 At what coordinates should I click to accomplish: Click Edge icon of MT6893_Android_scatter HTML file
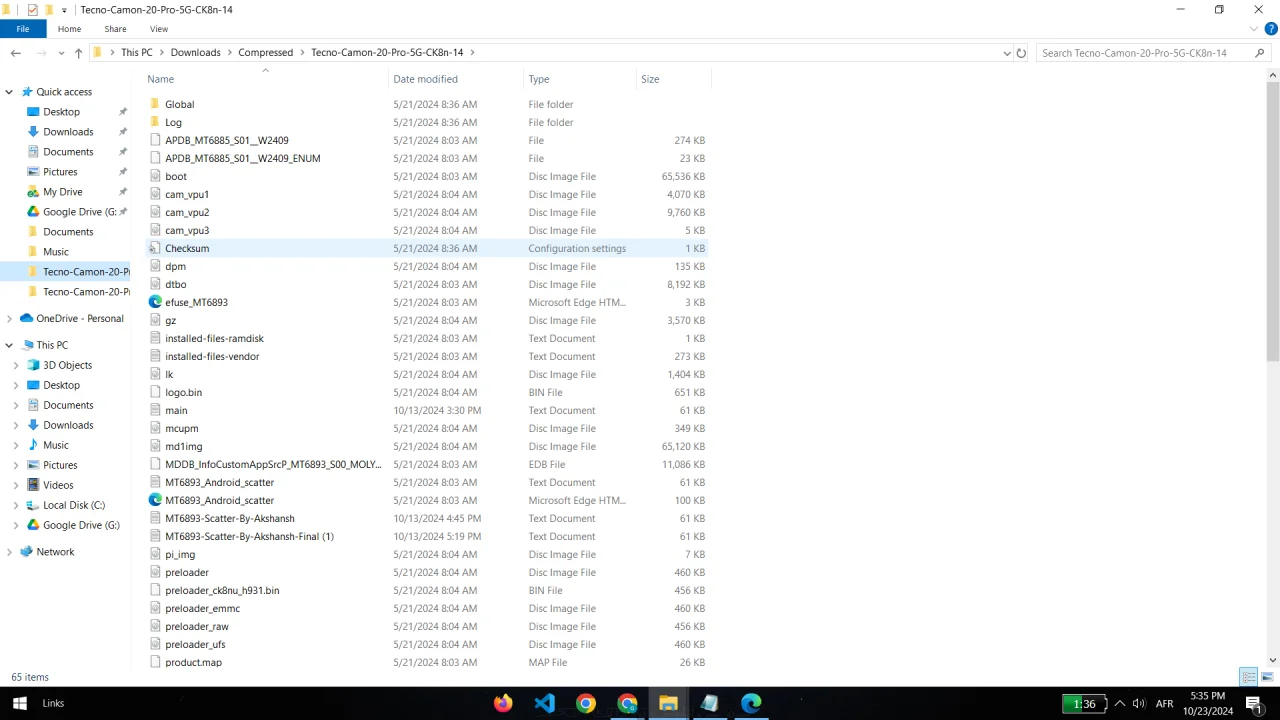click(x=155, y=500)
